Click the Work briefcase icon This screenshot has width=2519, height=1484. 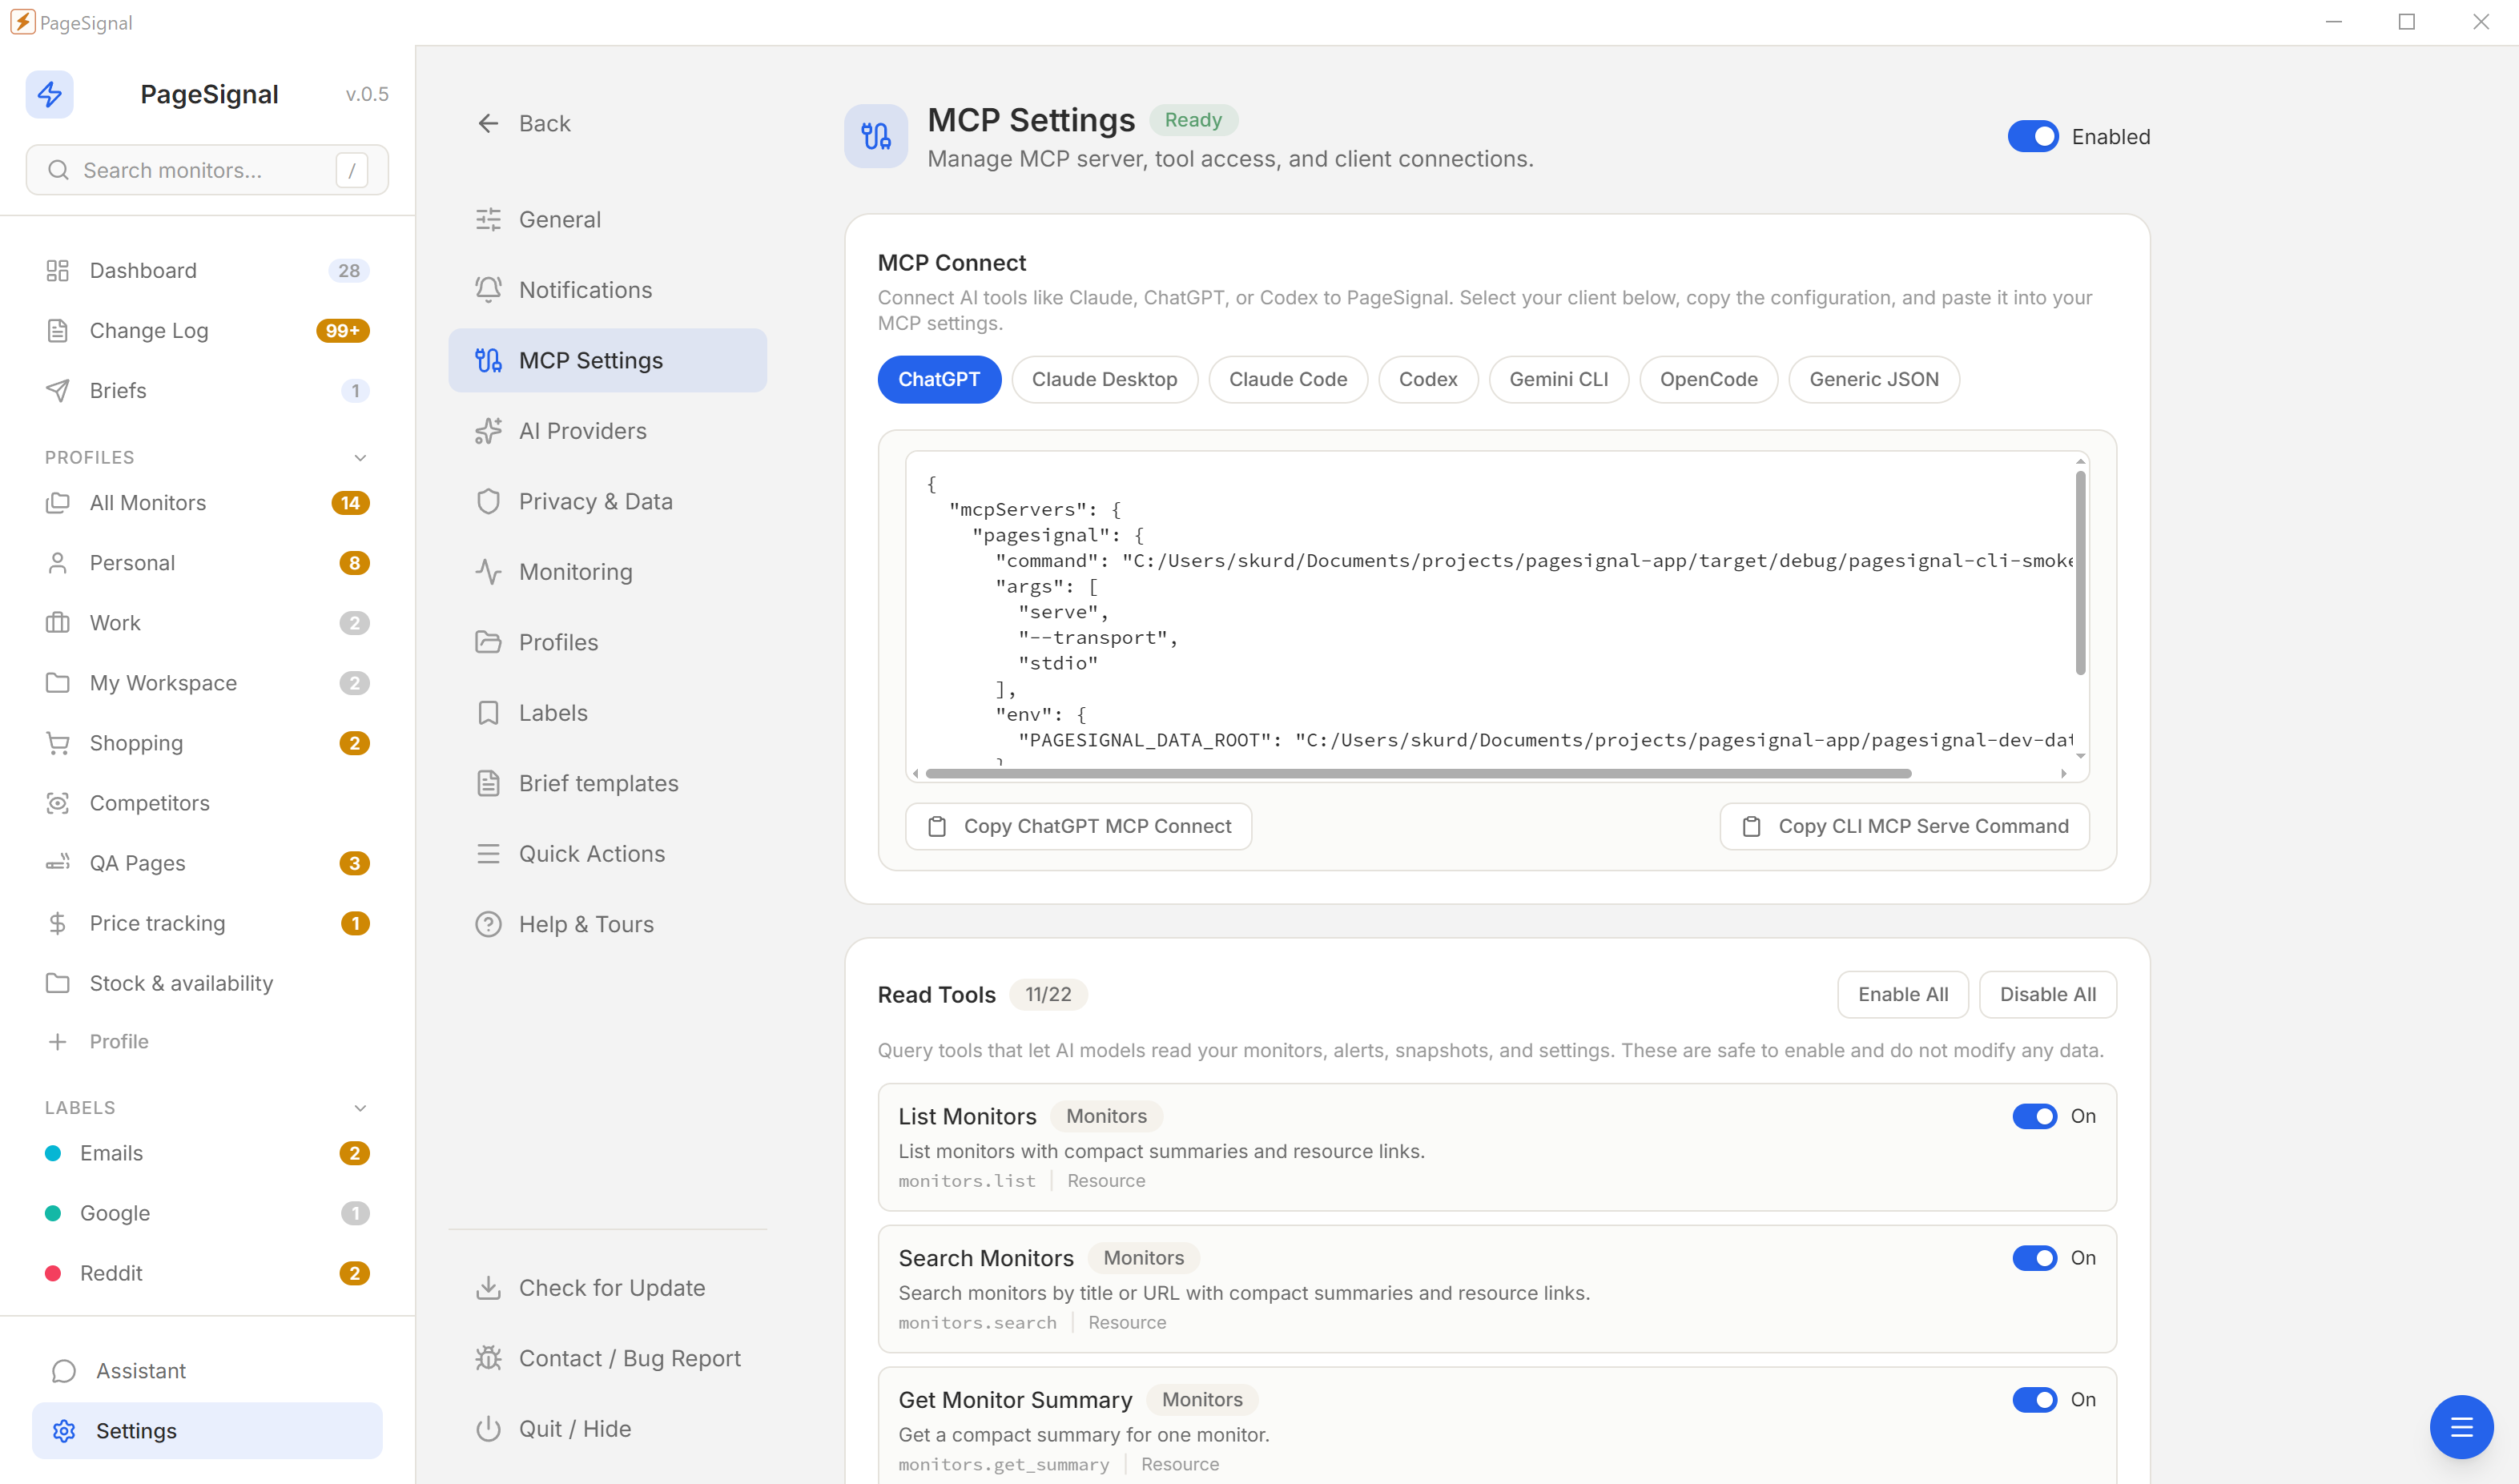[57, 622]
